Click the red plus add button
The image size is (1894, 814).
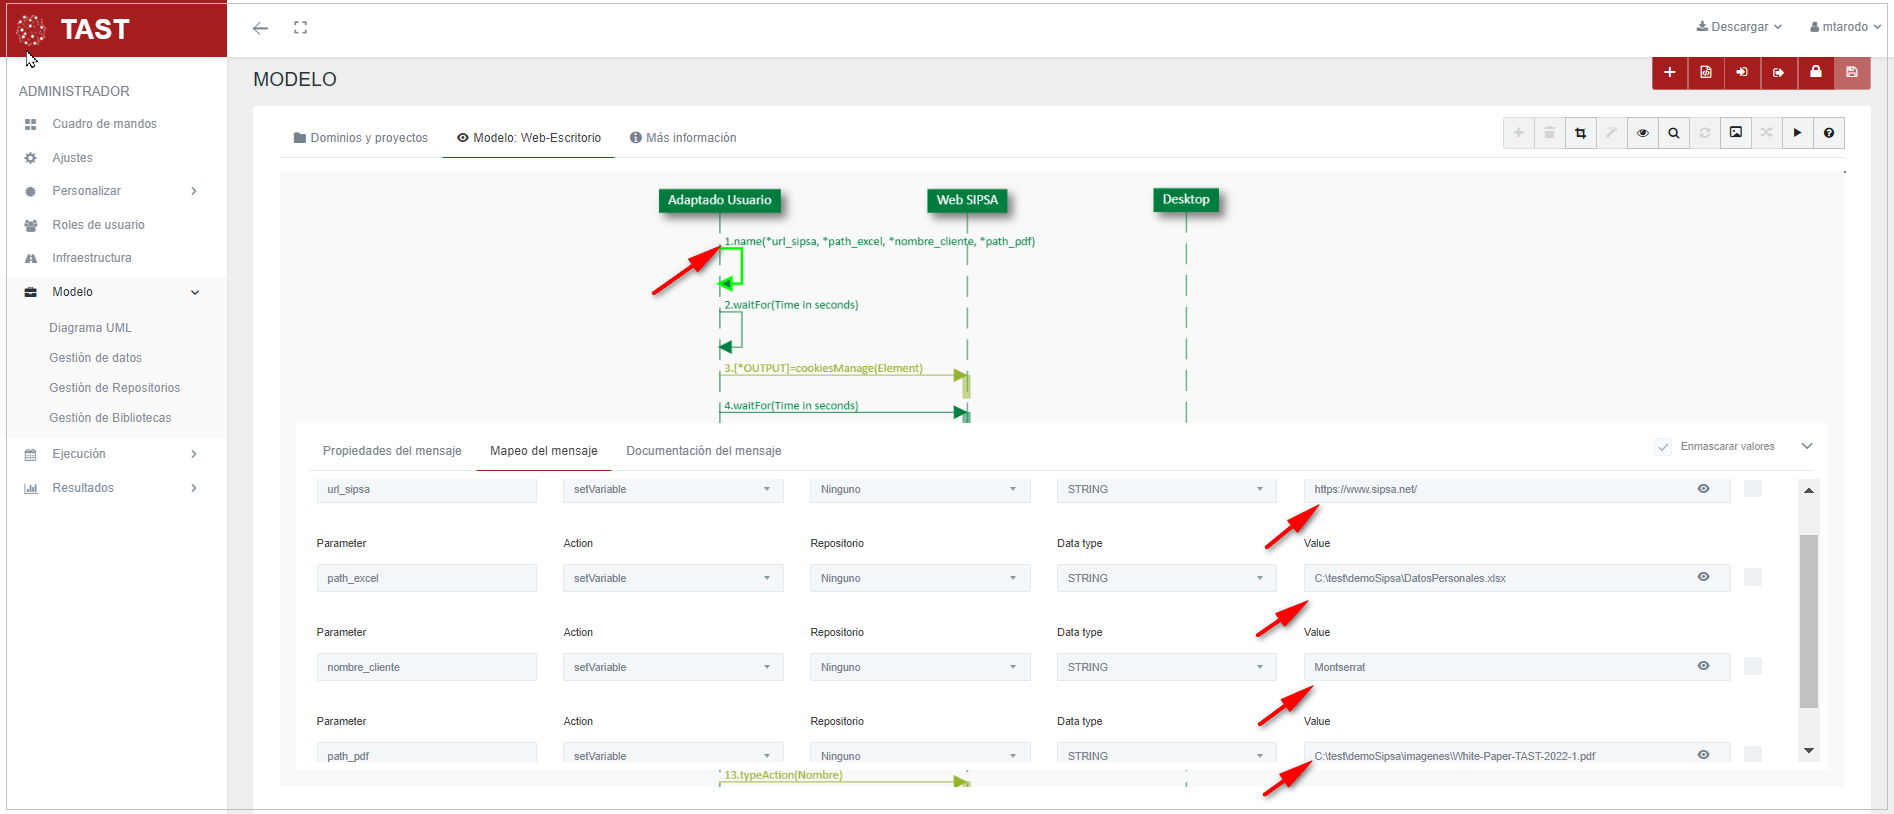pyautogui.click(x=1669, y=72)
